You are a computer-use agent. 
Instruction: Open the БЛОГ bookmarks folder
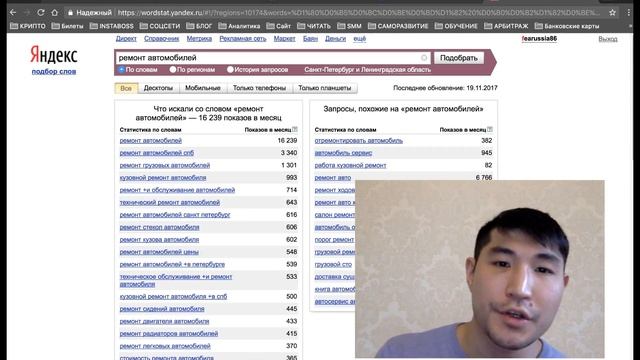coord(199,26)
